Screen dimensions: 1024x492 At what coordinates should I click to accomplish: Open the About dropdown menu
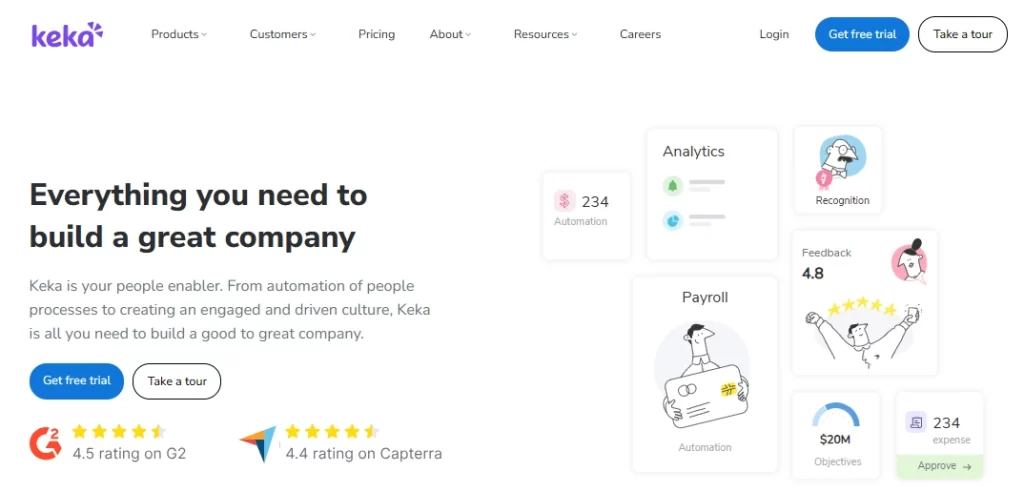450,34
